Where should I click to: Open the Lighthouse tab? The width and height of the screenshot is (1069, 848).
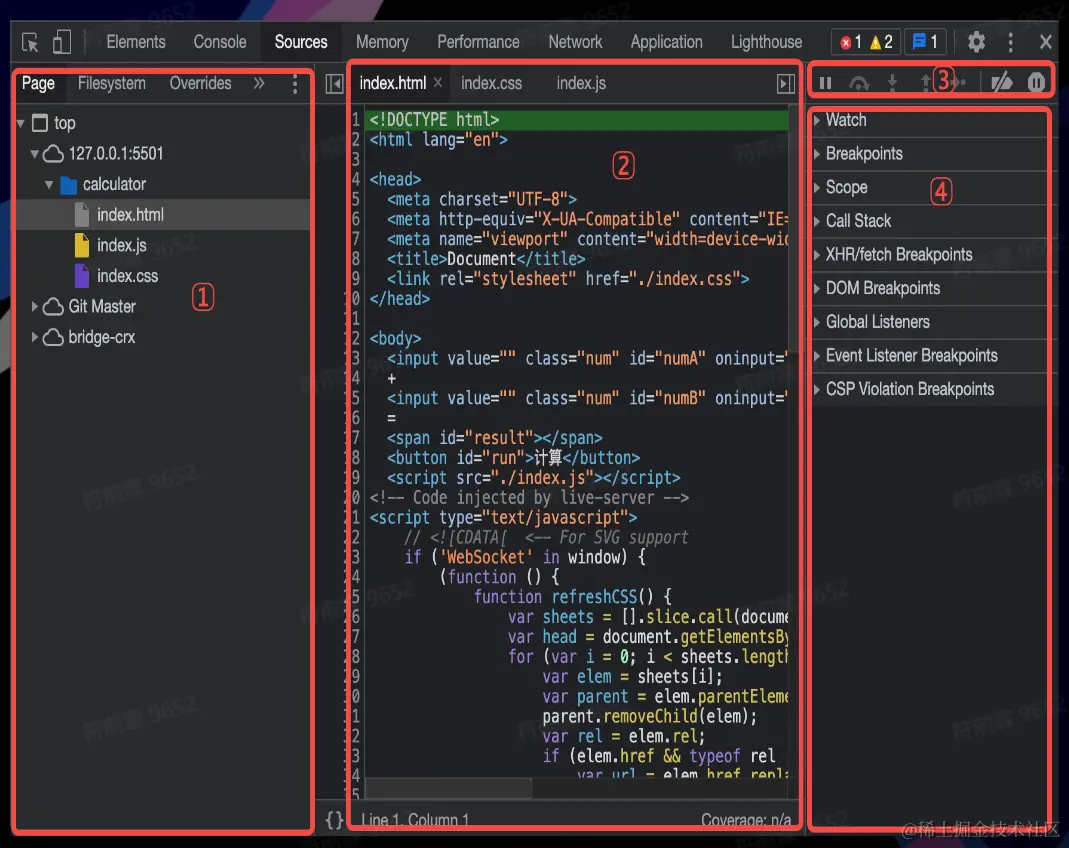(x=766, y=42)
